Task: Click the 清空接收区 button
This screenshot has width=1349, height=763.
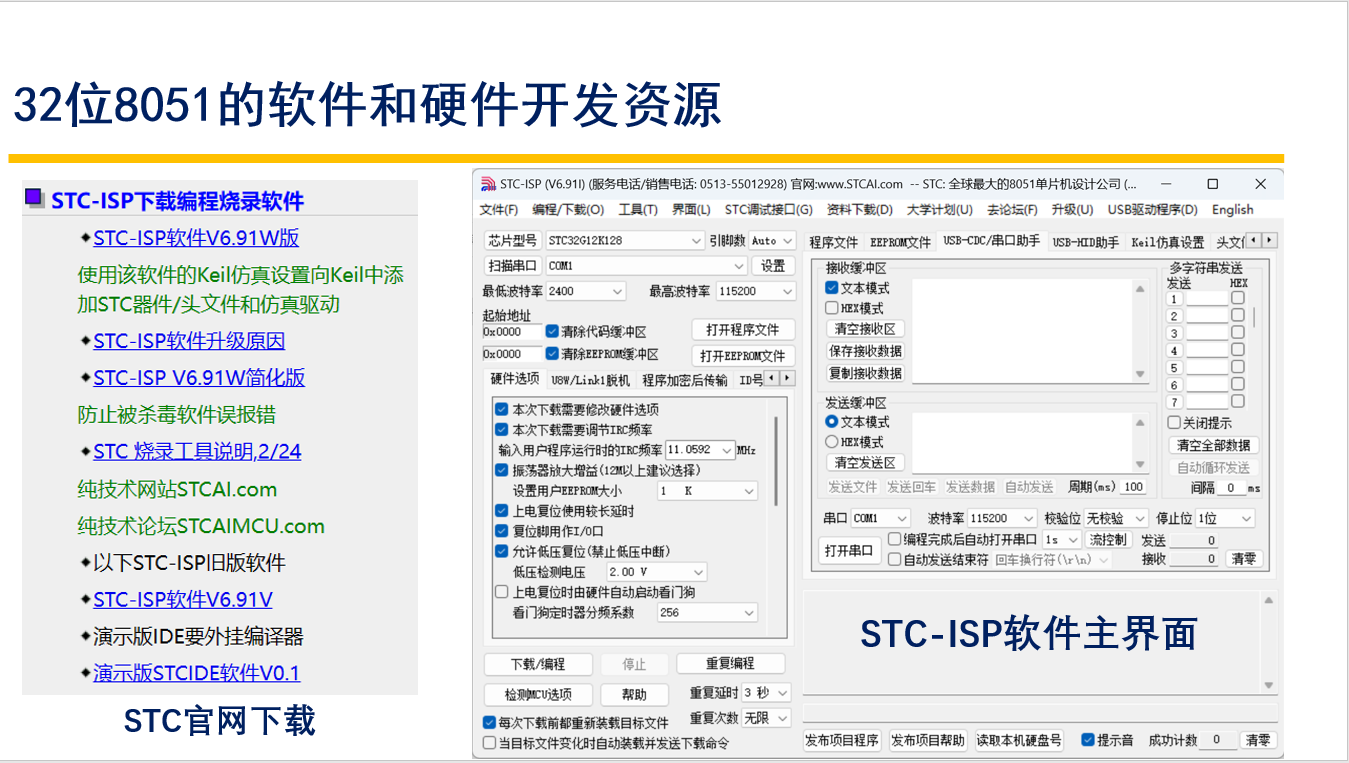Action: [x=865, y=329]
